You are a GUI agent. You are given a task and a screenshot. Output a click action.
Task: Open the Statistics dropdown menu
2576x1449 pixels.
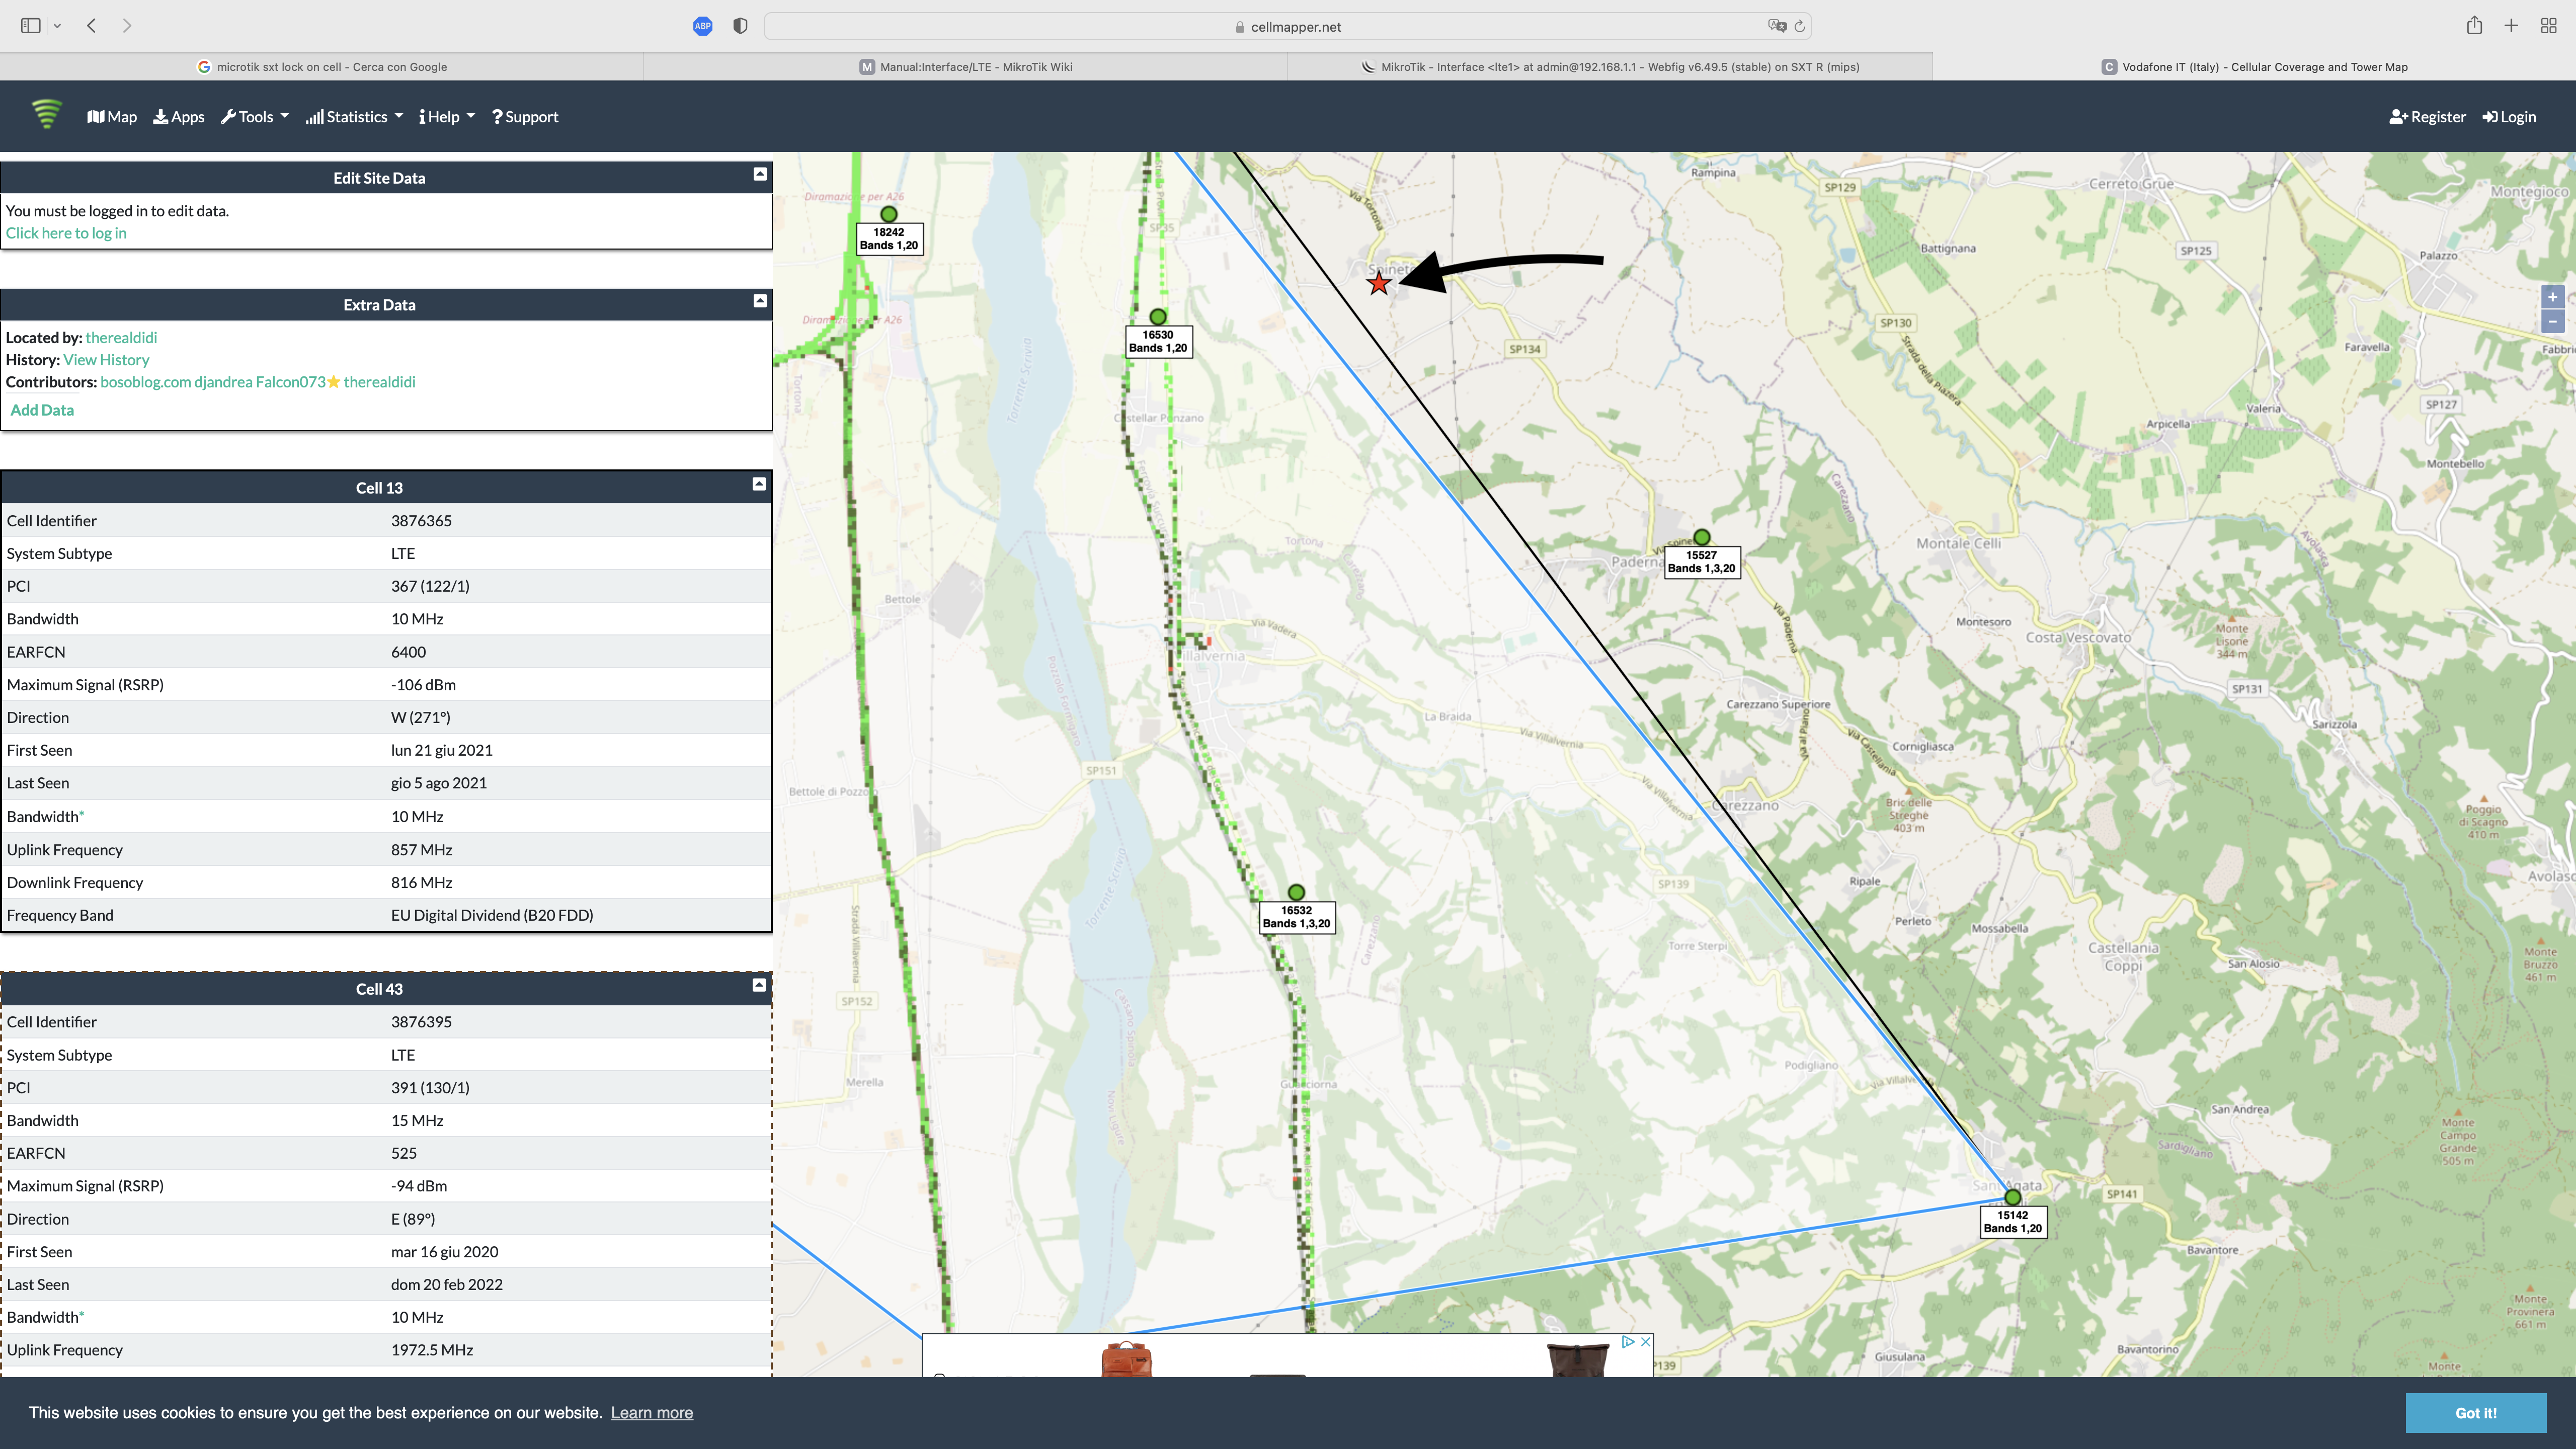[x=355, y=117]
